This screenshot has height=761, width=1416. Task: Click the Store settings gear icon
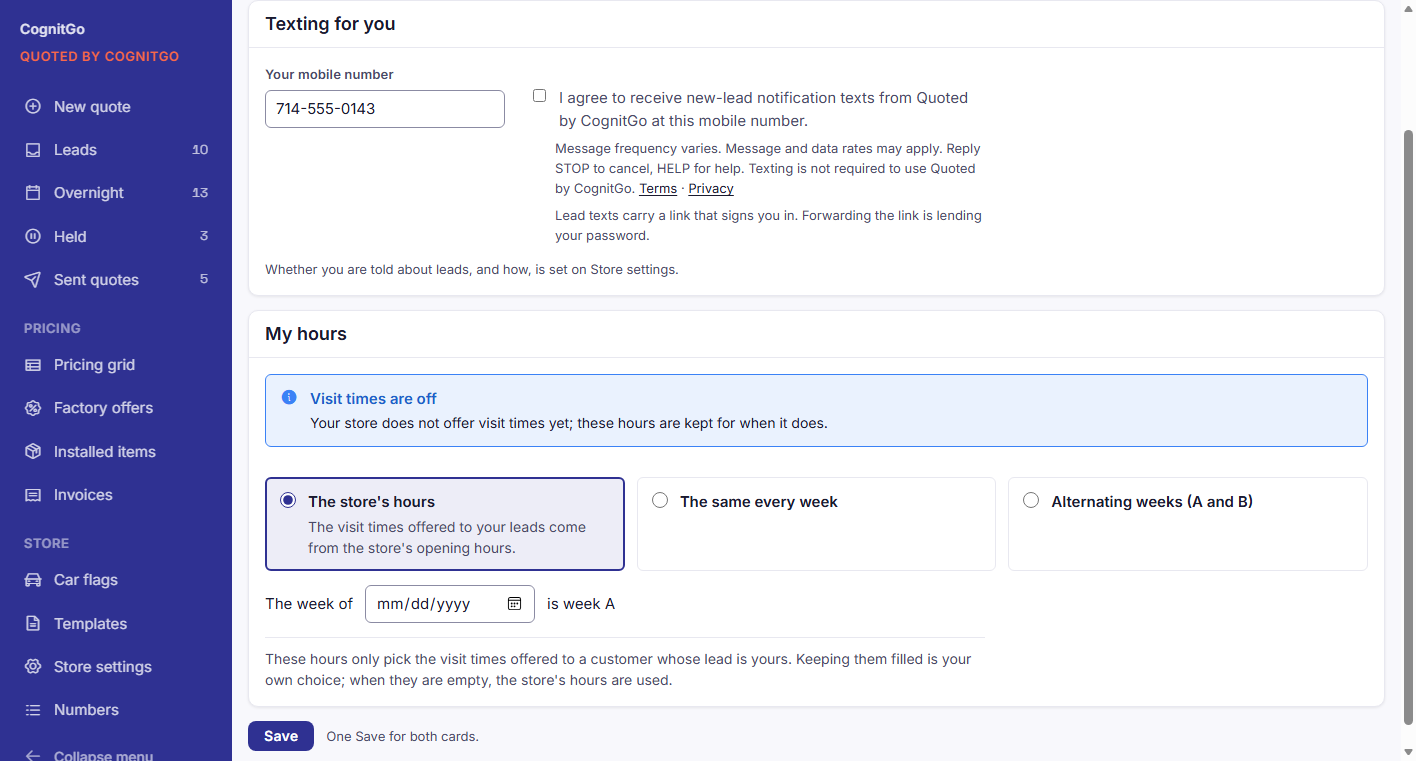(x=33, y=667)
